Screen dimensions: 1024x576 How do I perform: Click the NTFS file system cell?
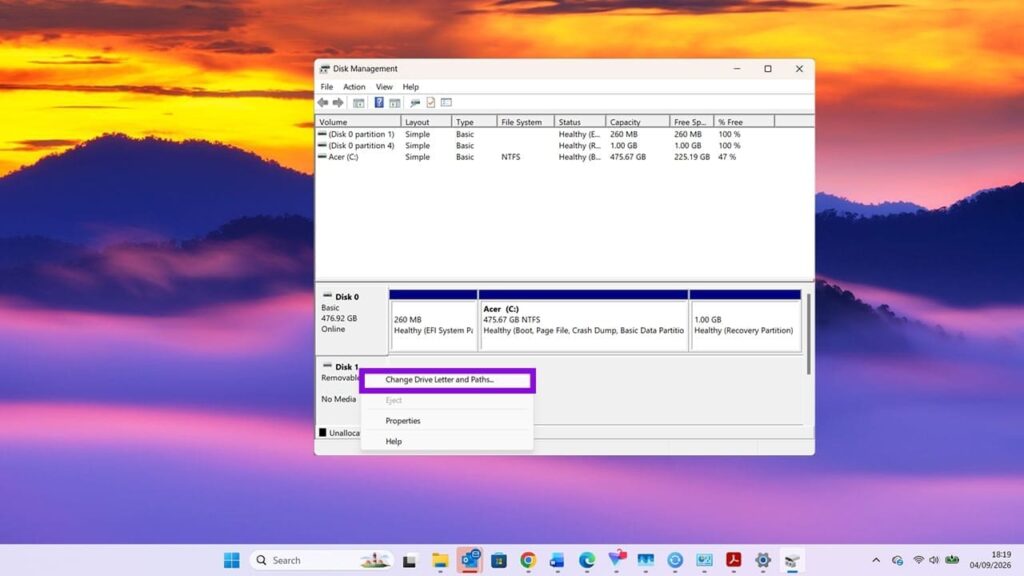(511, 157)
